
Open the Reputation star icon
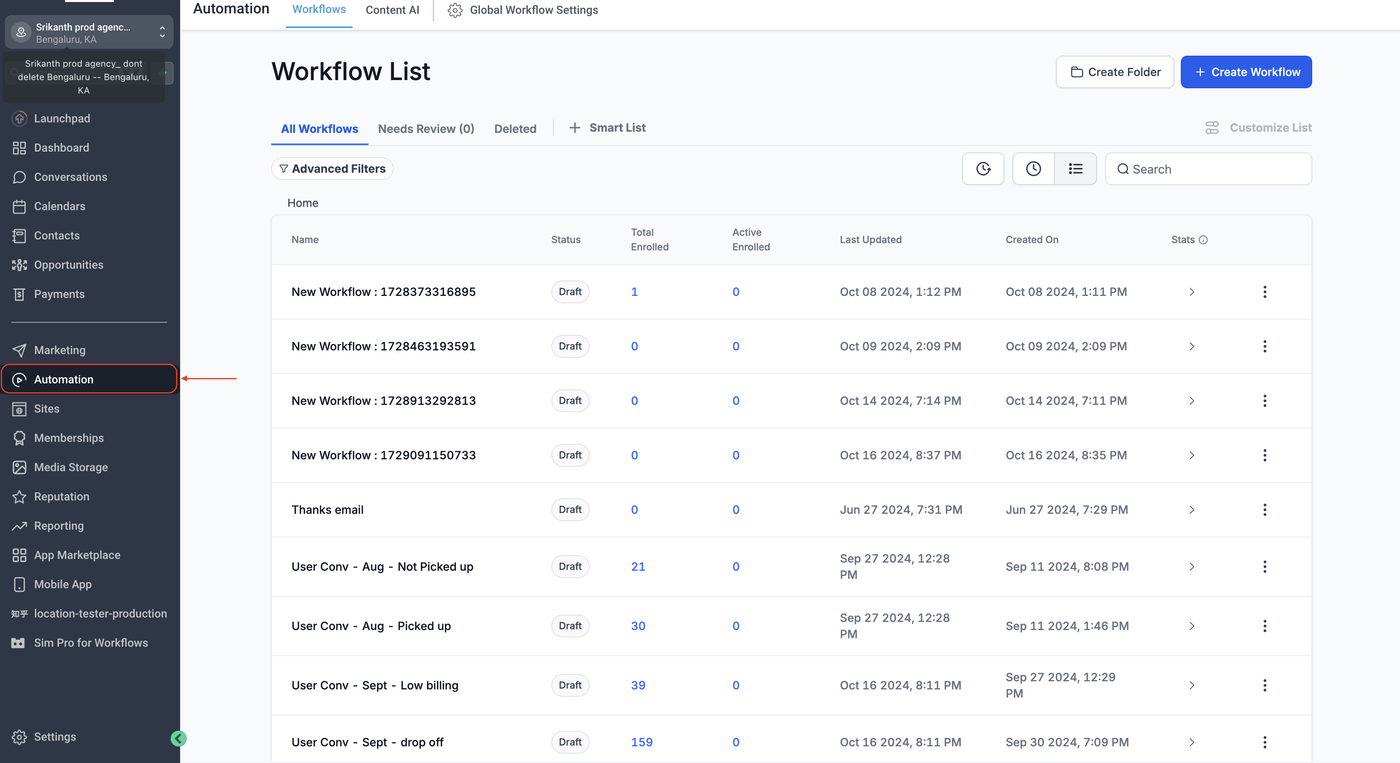click(19, 497)
